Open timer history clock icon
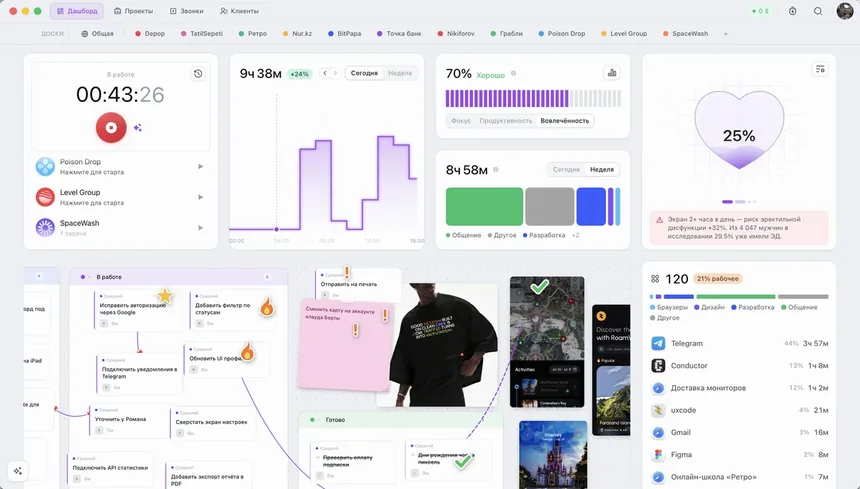This screenshot has width=860, height=489. coord(198,73)
